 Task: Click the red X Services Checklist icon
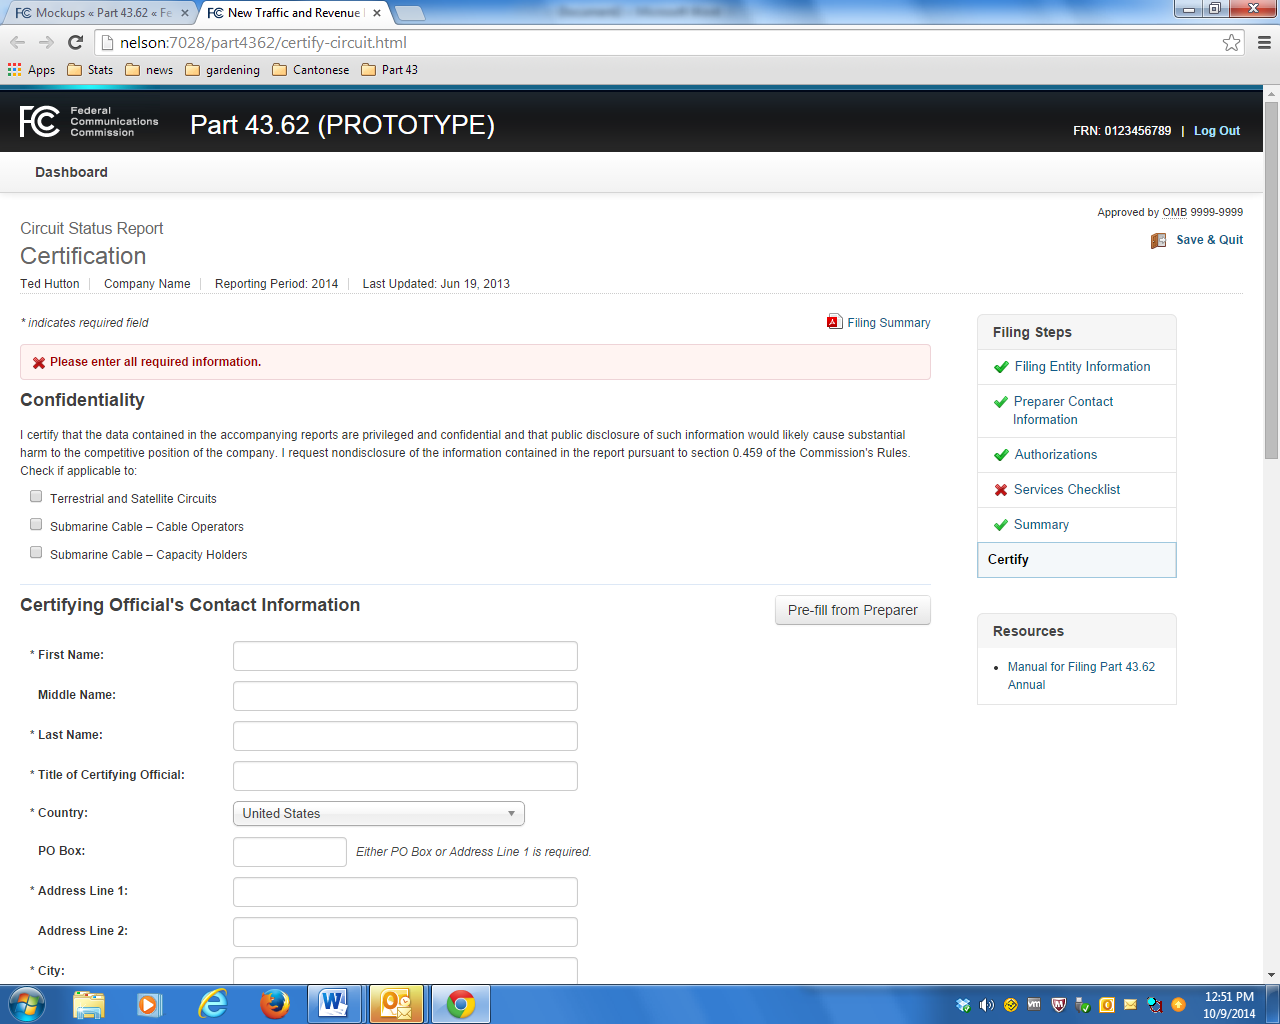pyautogui.click(x=1000, y=490)
